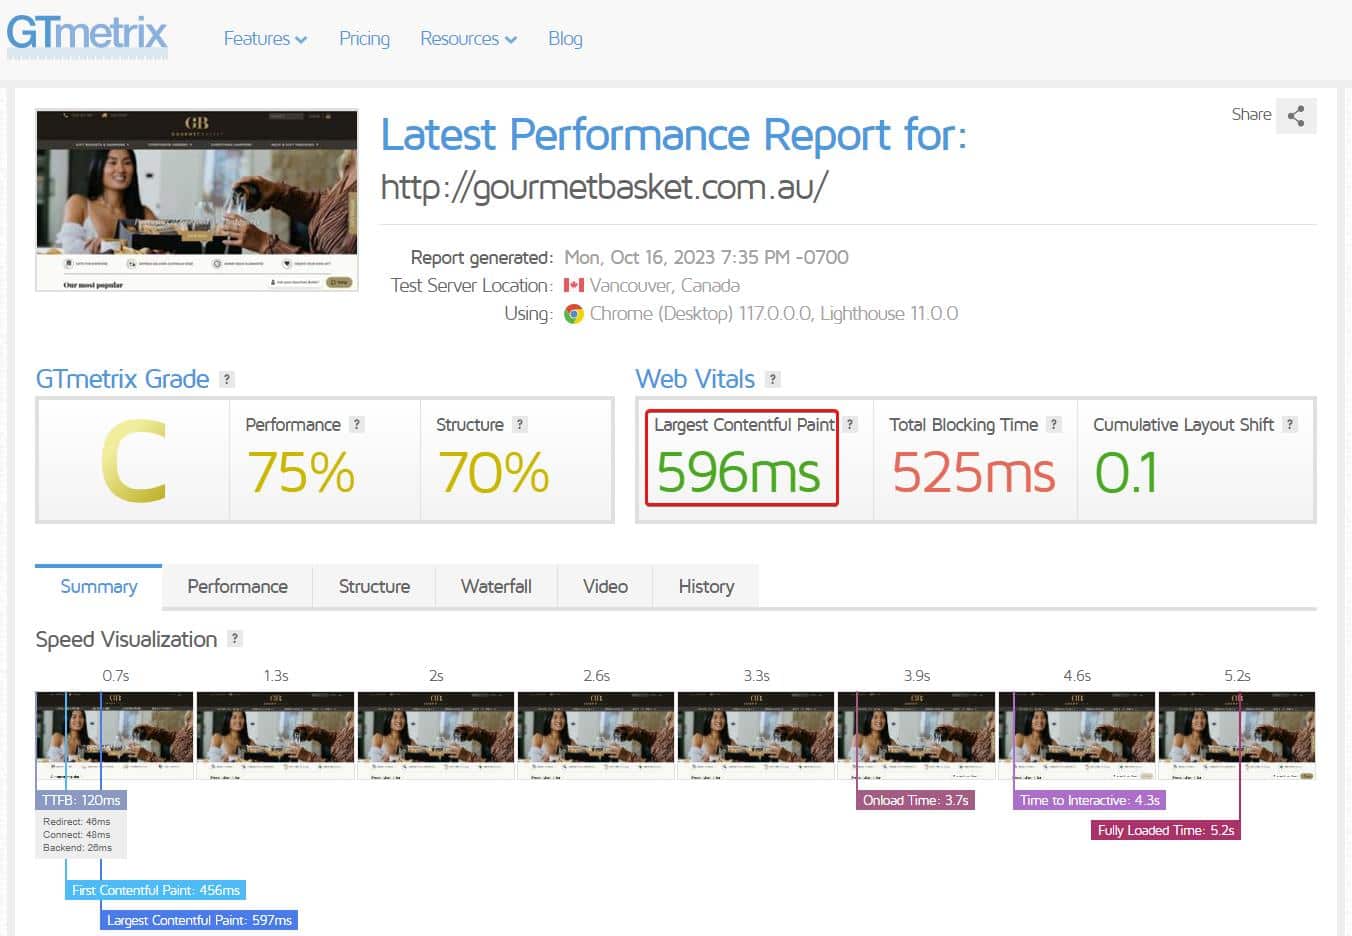This screenshot has width=1352, height=936.
Task: Click help icon next to Performance score
Action: 357,424
